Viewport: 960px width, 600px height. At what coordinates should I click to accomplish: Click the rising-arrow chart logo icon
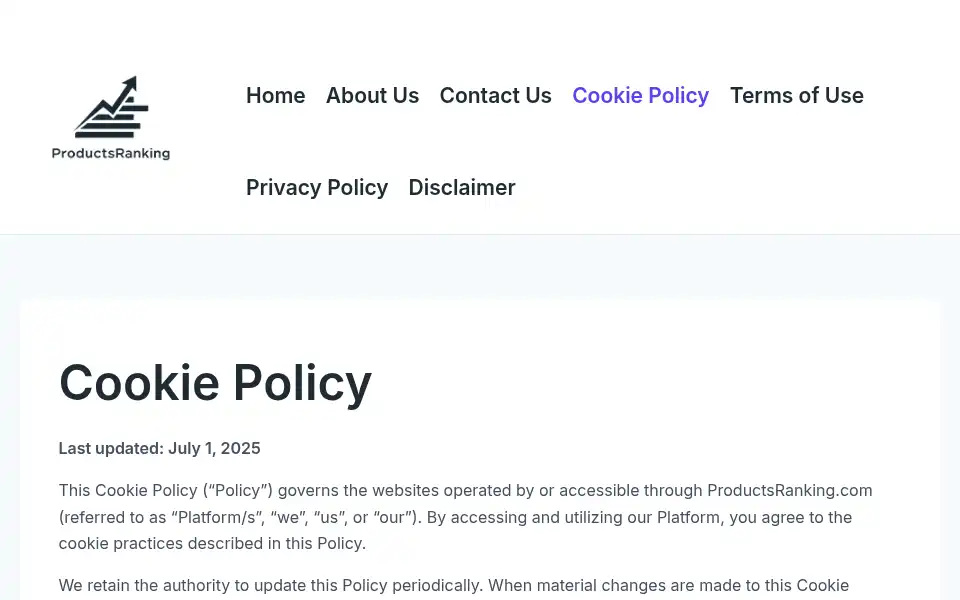click(111, 107)
